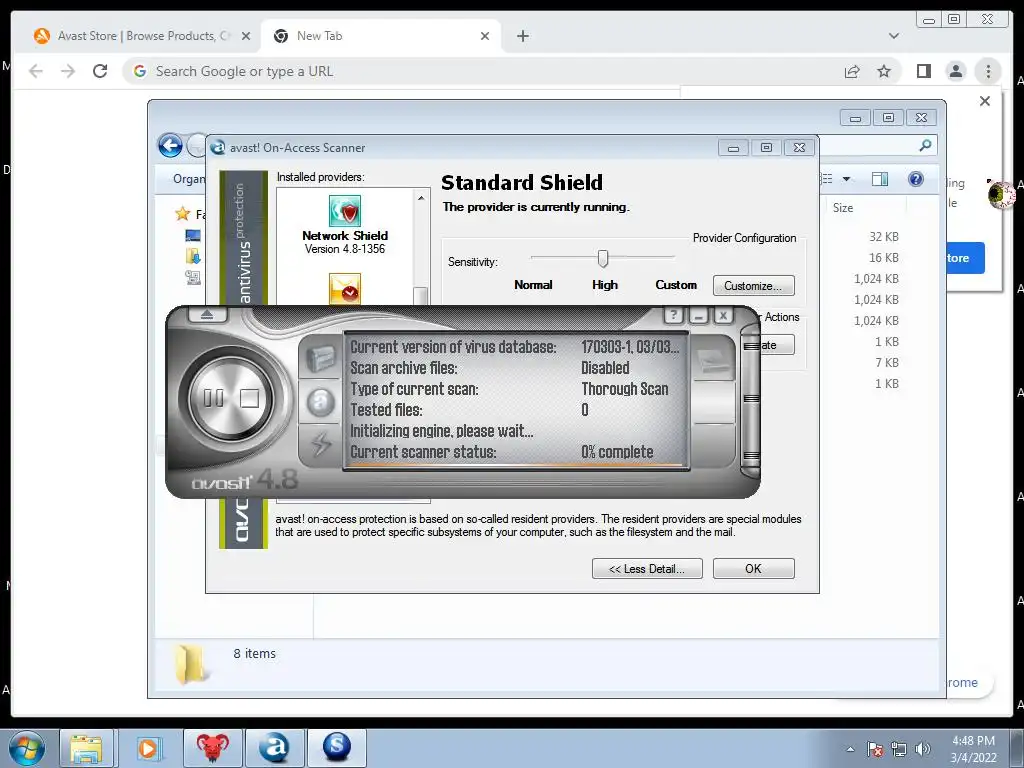The width and height of the screenshot is (1024, 768).
Task: Open File Explorer from the taskbar
Action: point(87,748)
